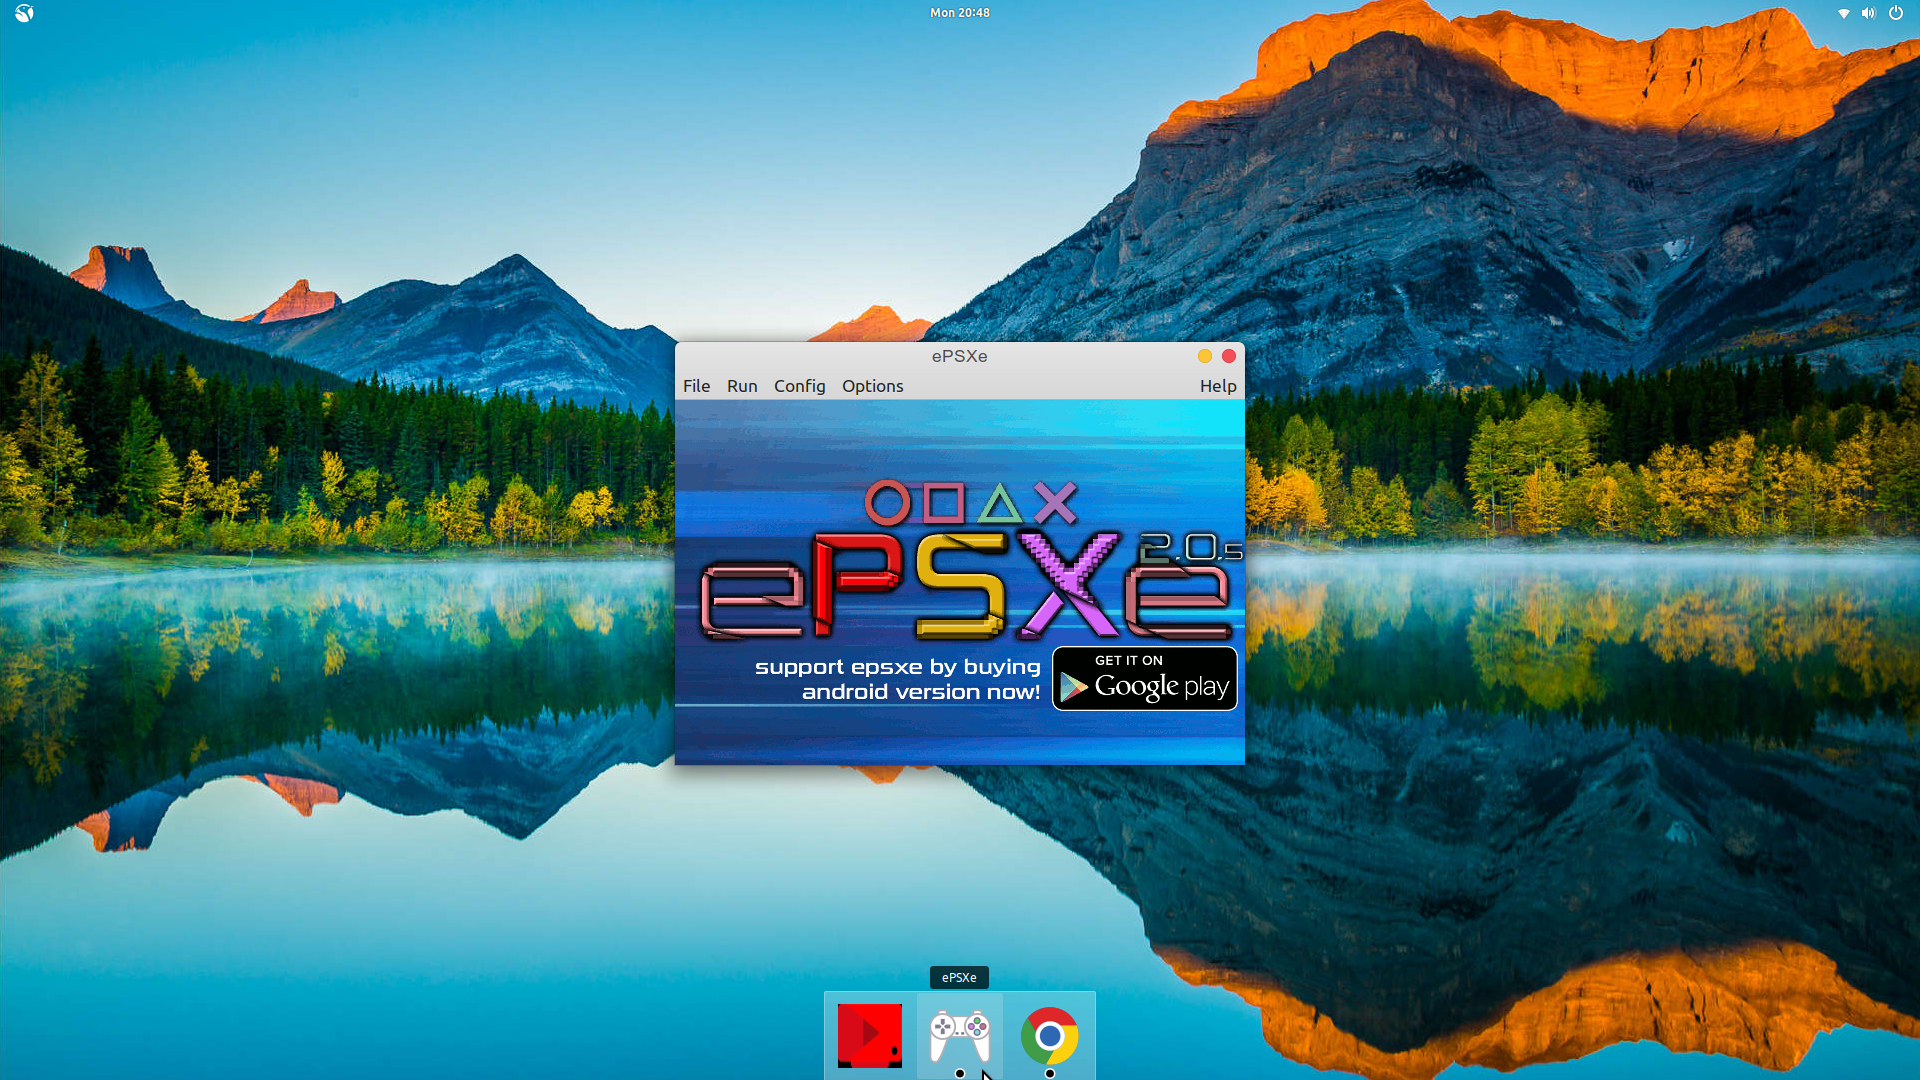Click the Wi-Fi network indicator
Viewport: 1920px width, 1080px height.
coord(1843,13)
